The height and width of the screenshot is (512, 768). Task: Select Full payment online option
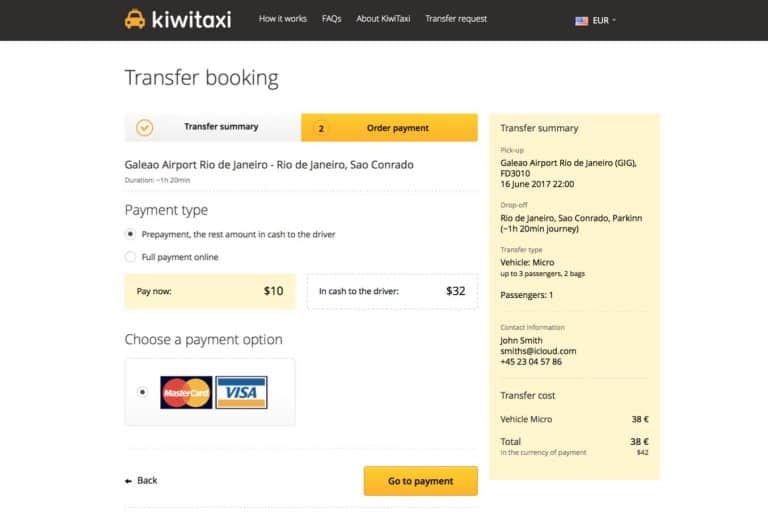coord(130,257)
